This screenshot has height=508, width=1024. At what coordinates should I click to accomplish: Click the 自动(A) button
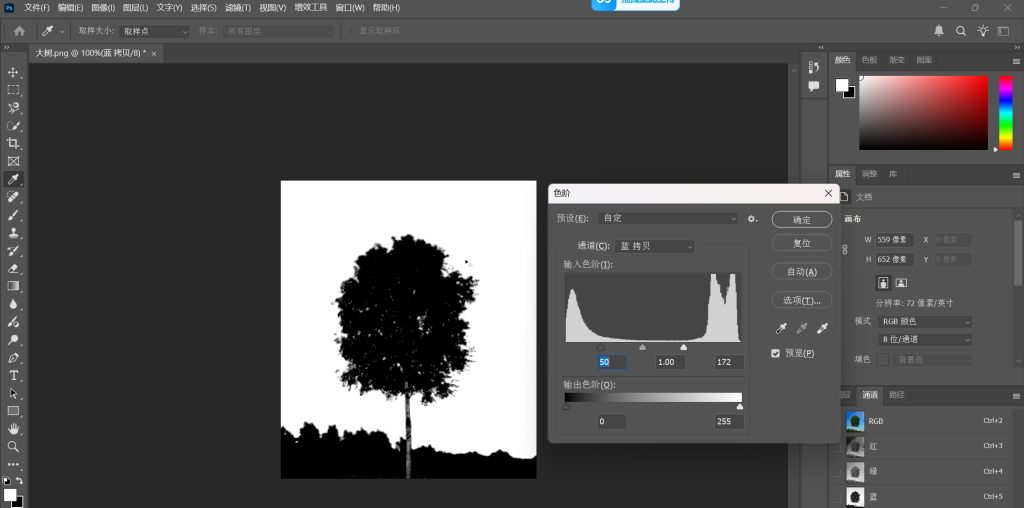coord(801,271)
